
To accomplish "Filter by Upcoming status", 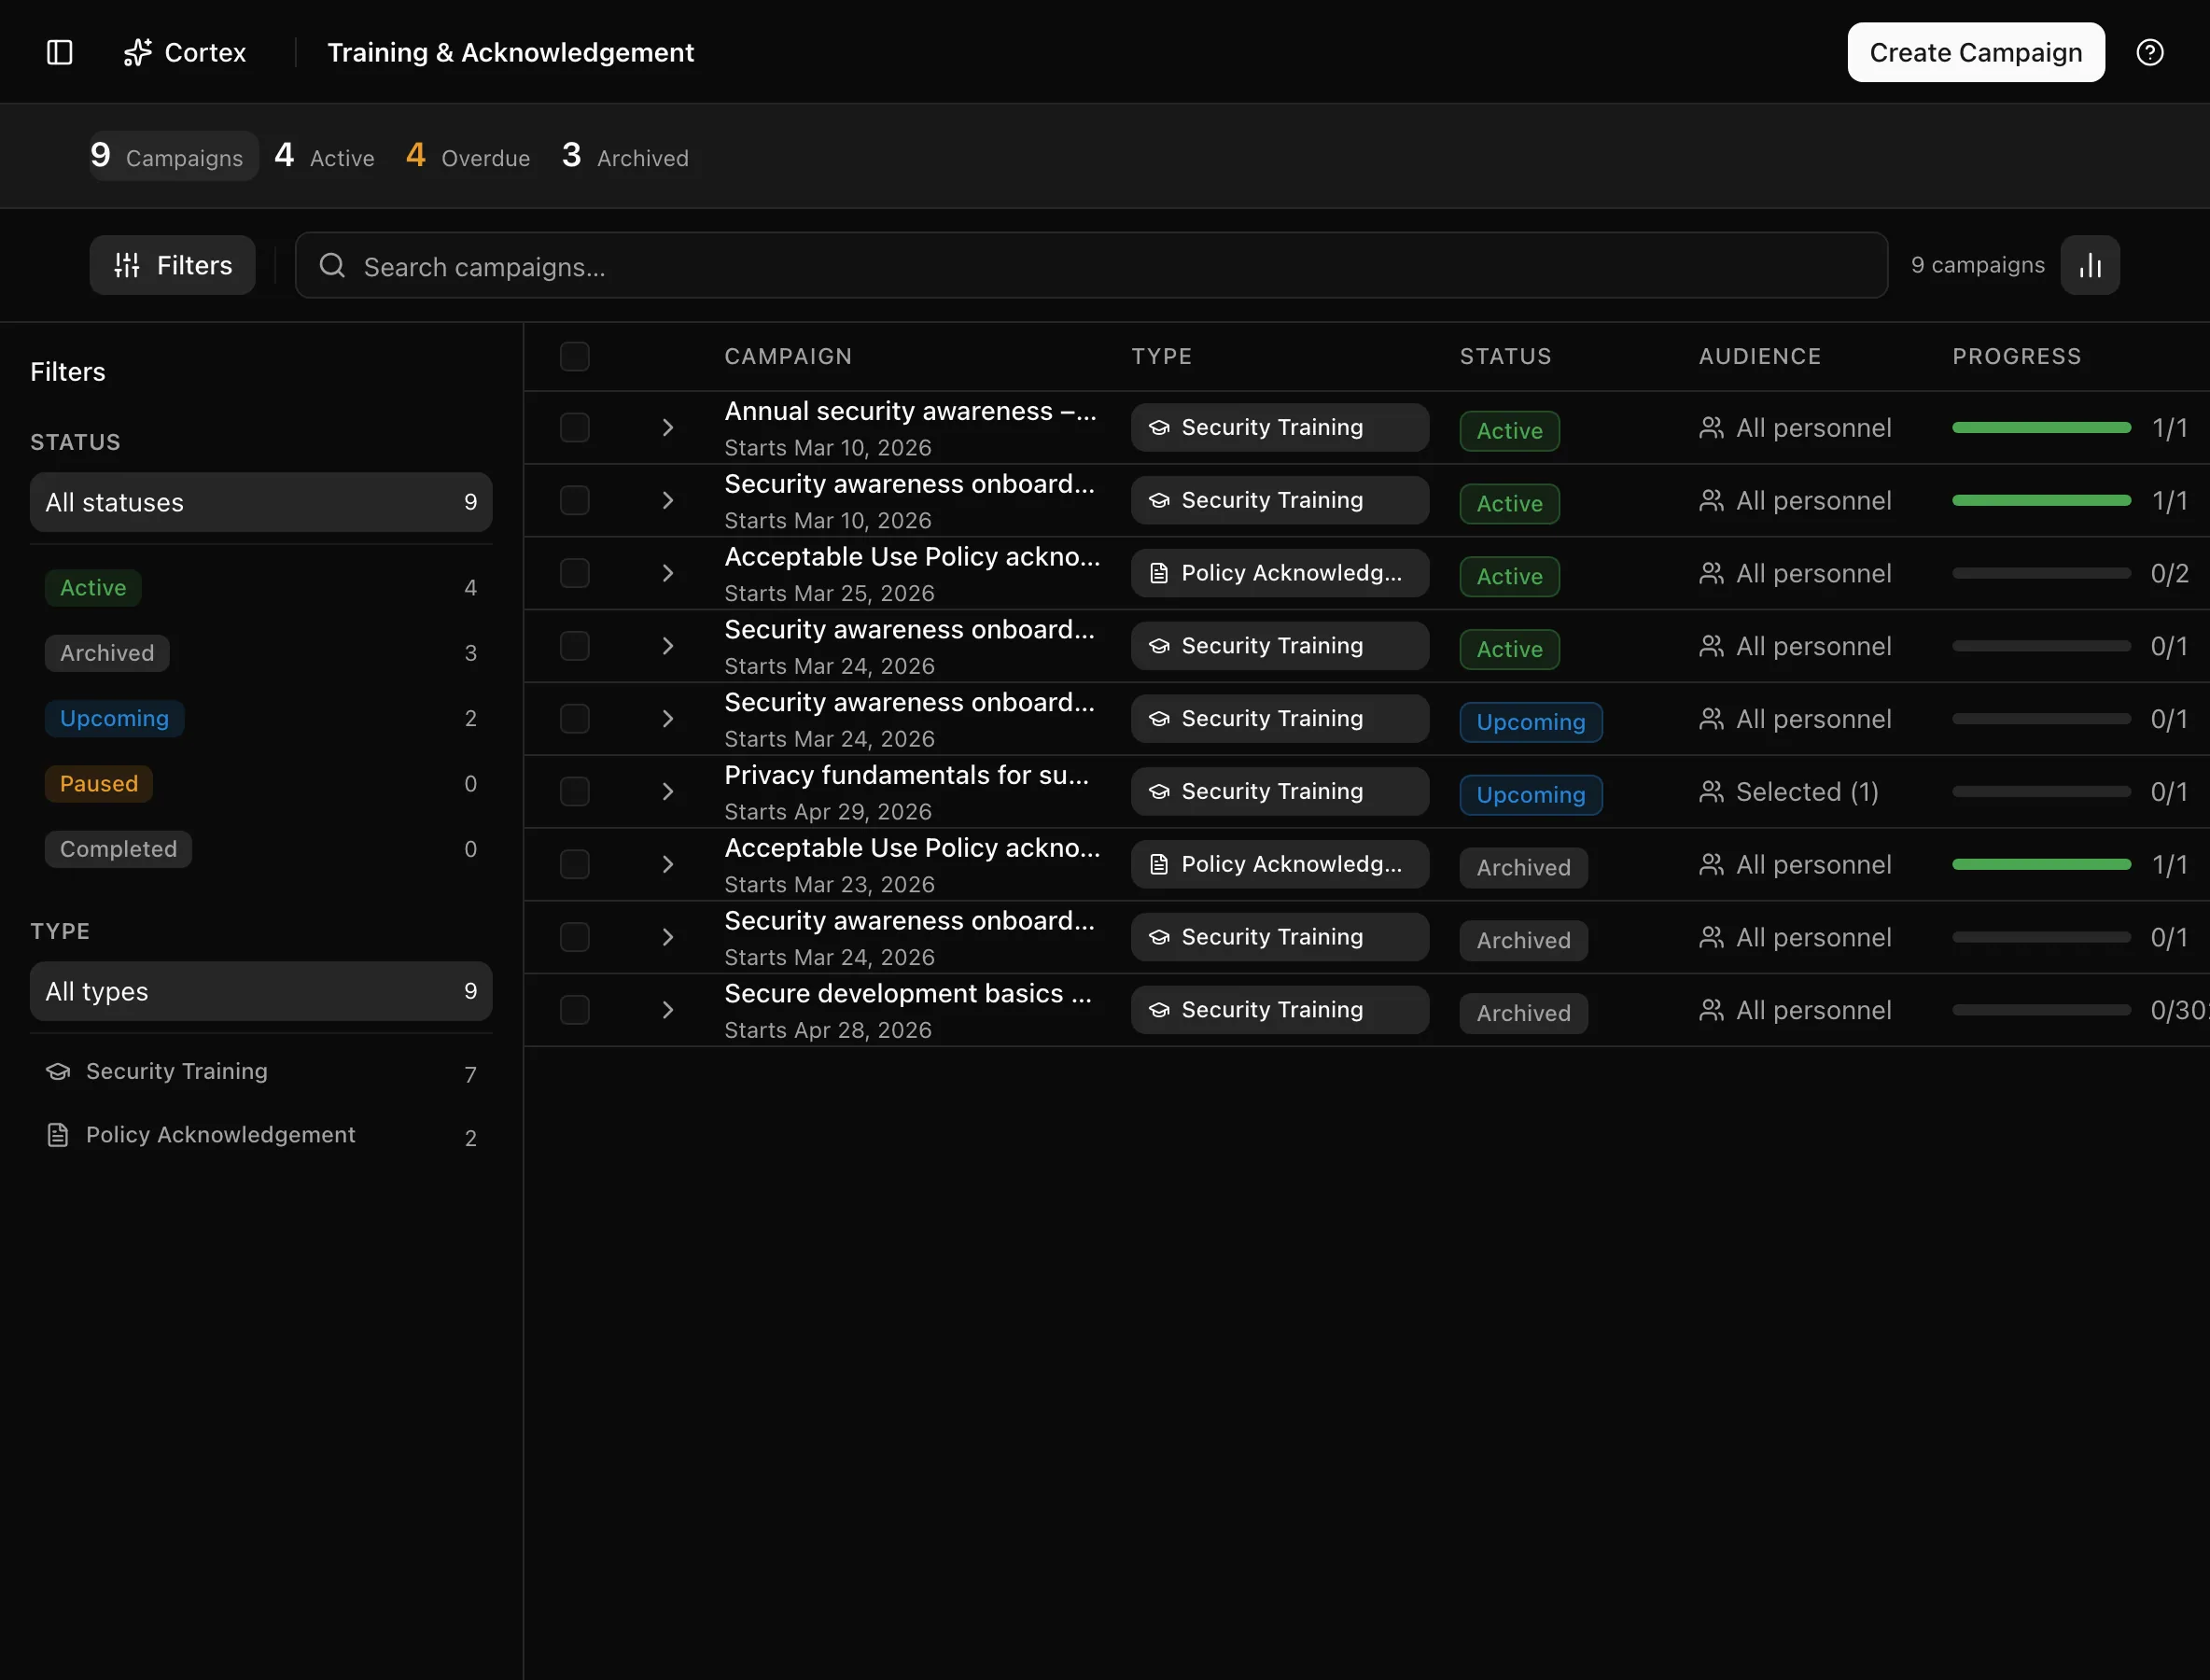I will point(261,719).
